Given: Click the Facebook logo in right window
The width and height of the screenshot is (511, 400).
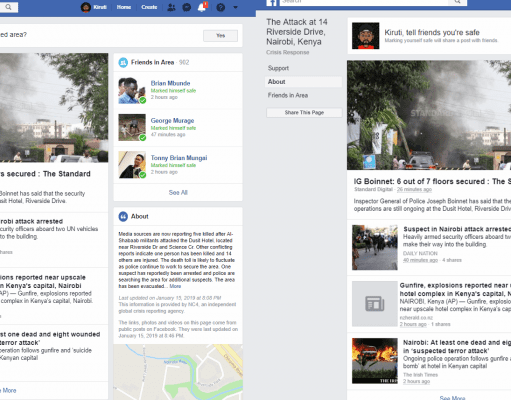Looking at the screenshot, I should 272,3.
